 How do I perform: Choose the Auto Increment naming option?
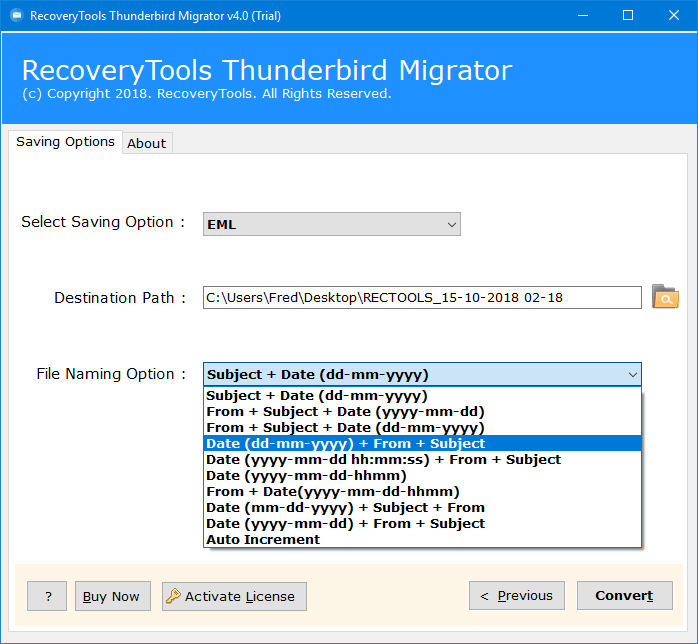(x=422, y=539)
